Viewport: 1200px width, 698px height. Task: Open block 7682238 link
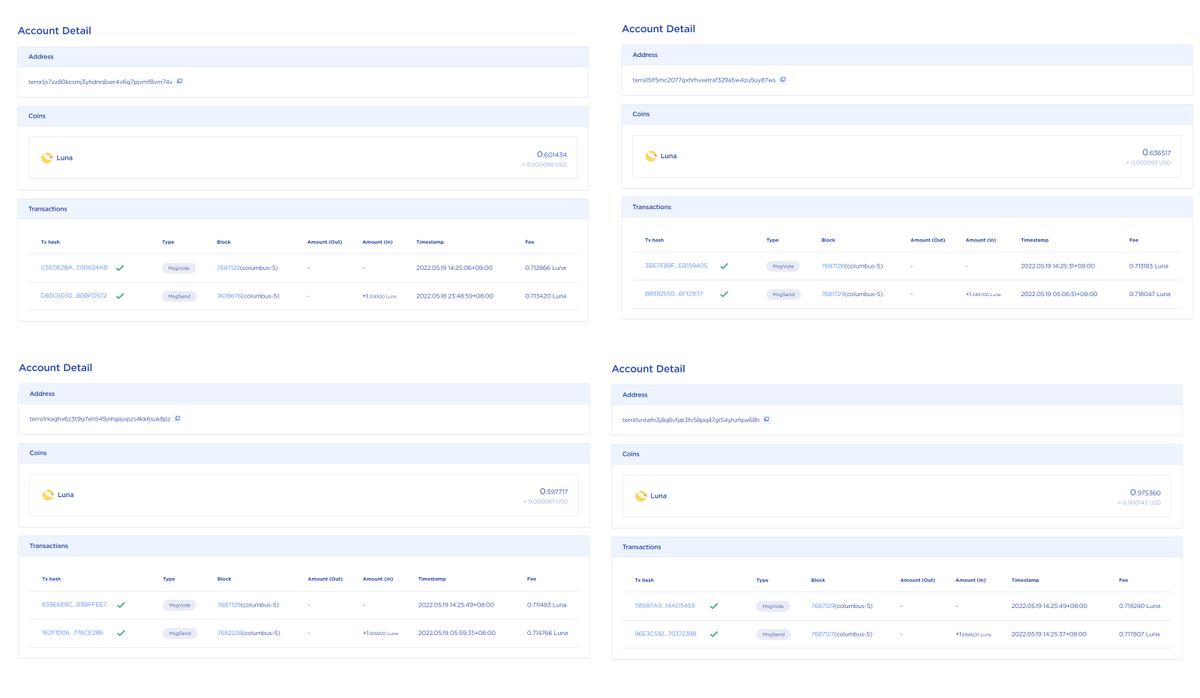click(x=229, y=633)
